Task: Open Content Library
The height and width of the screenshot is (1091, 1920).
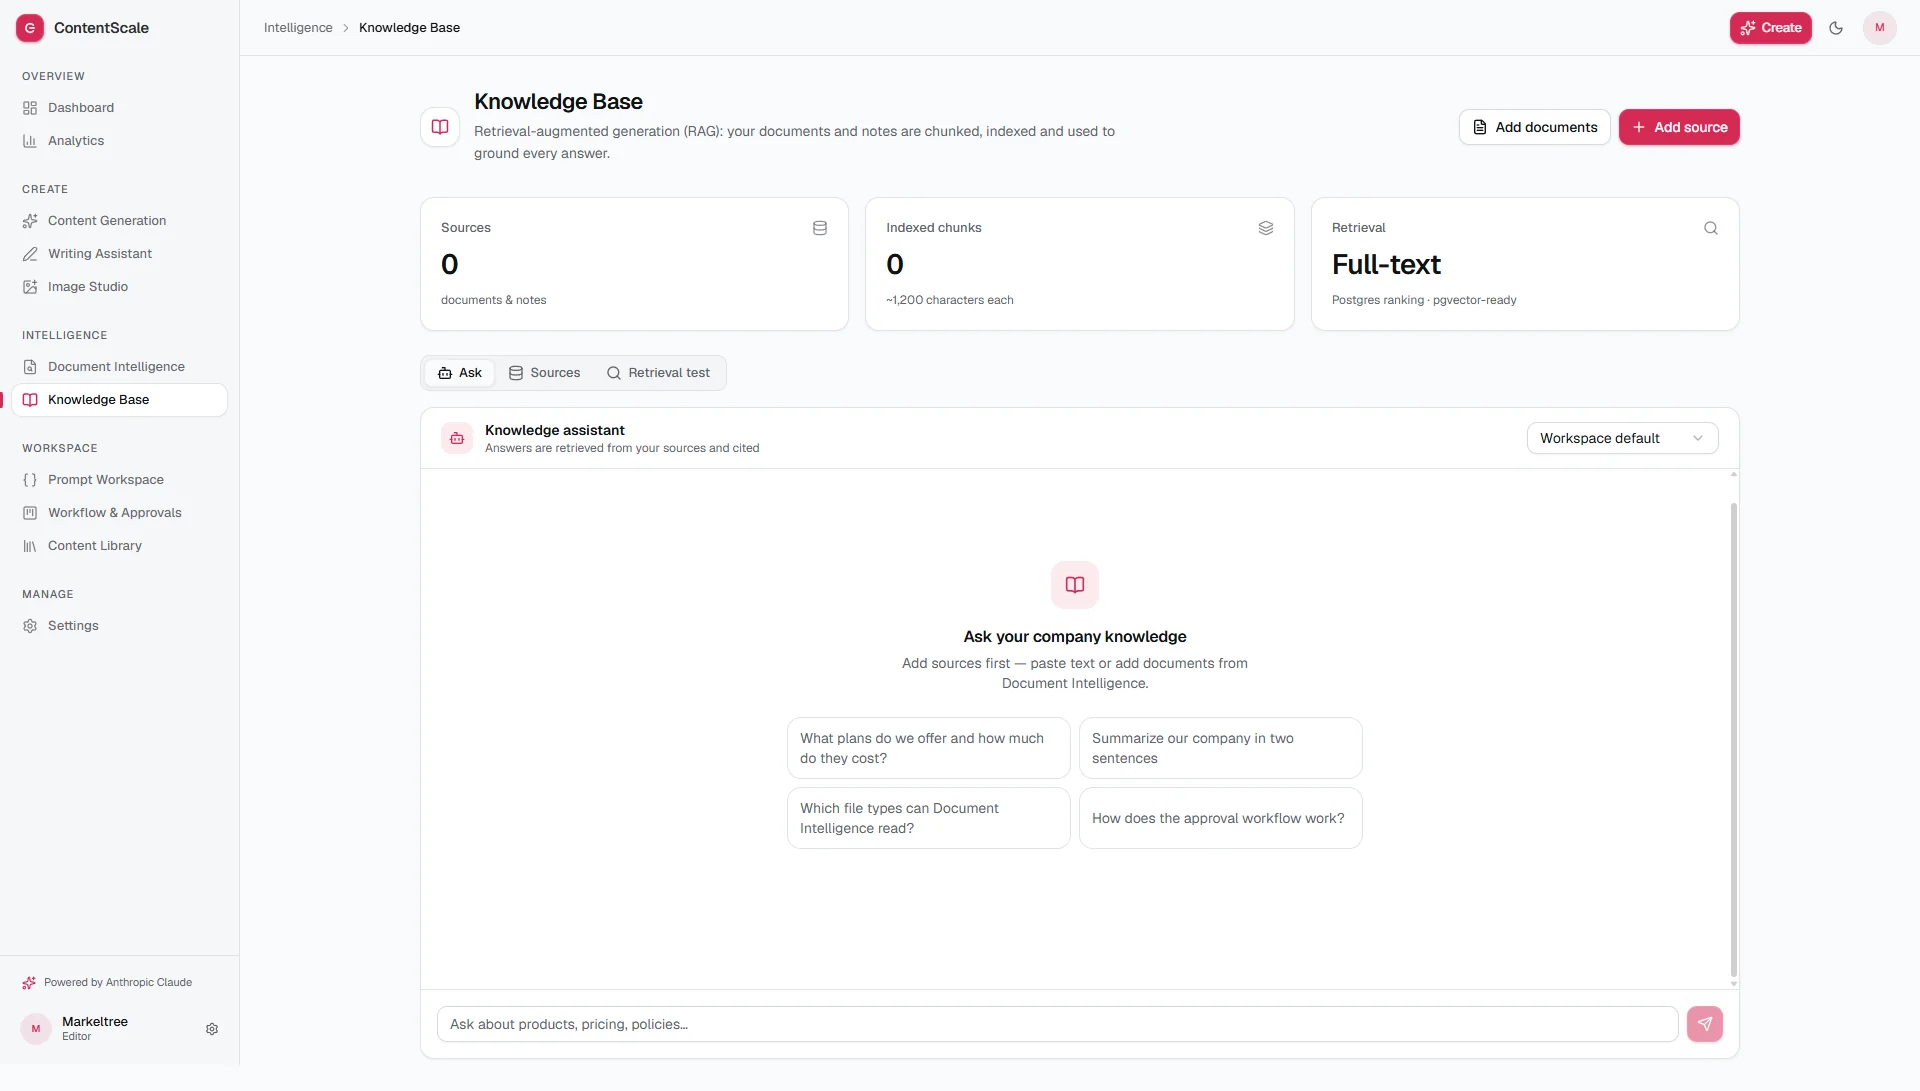Action: click(119, 546)
